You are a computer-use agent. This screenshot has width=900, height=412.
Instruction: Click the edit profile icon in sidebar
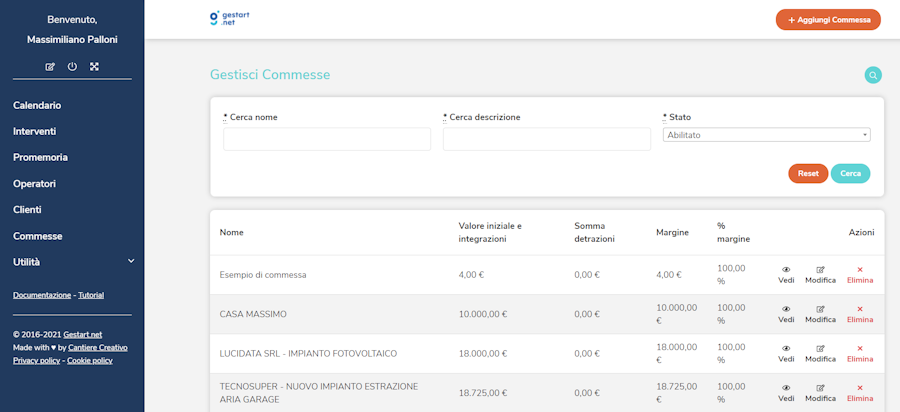(x=50, y=67)
